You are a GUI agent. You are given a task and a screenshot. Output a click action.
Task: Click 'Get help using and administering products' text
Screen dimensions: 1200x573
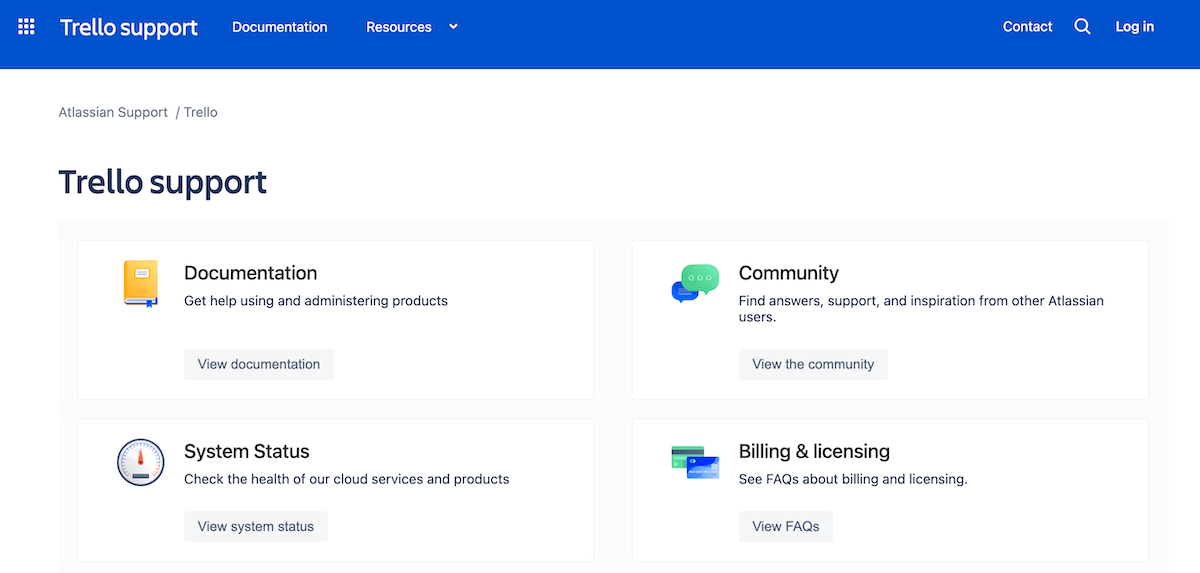[x=316, y=300]
